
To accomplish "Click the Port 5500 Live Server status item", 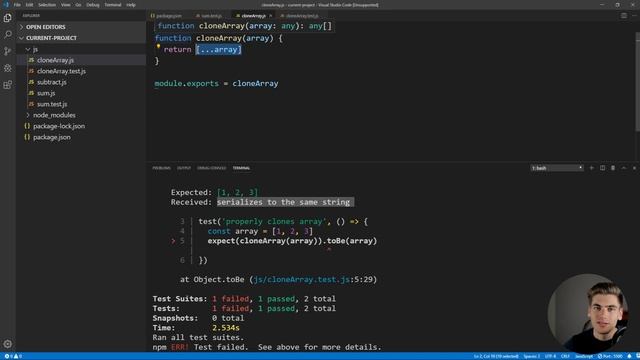I will click(610, 356).
